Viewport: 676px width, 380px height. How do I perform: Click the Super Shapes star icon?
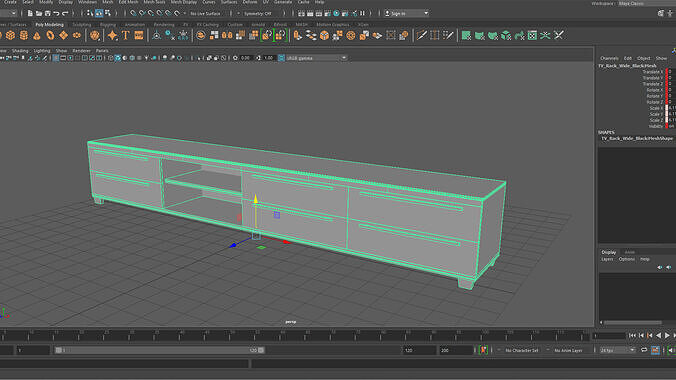tap(113, 35)
